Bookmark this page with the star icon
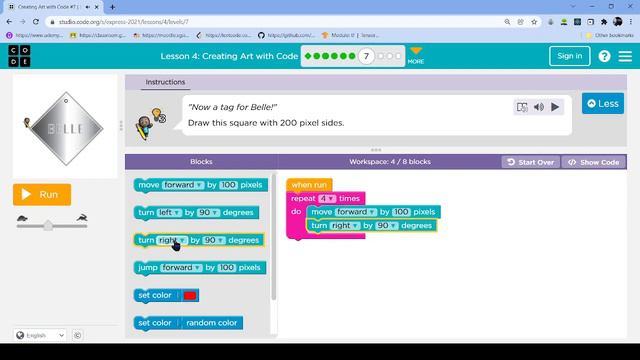640x360 pixels. tap(534, 22)
